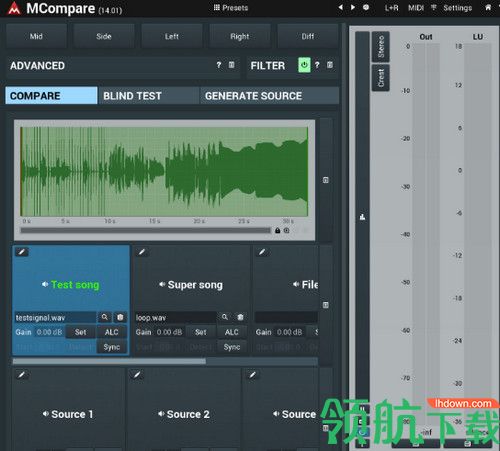Enable ALC in Test song slot

click(x=112, y=332)
